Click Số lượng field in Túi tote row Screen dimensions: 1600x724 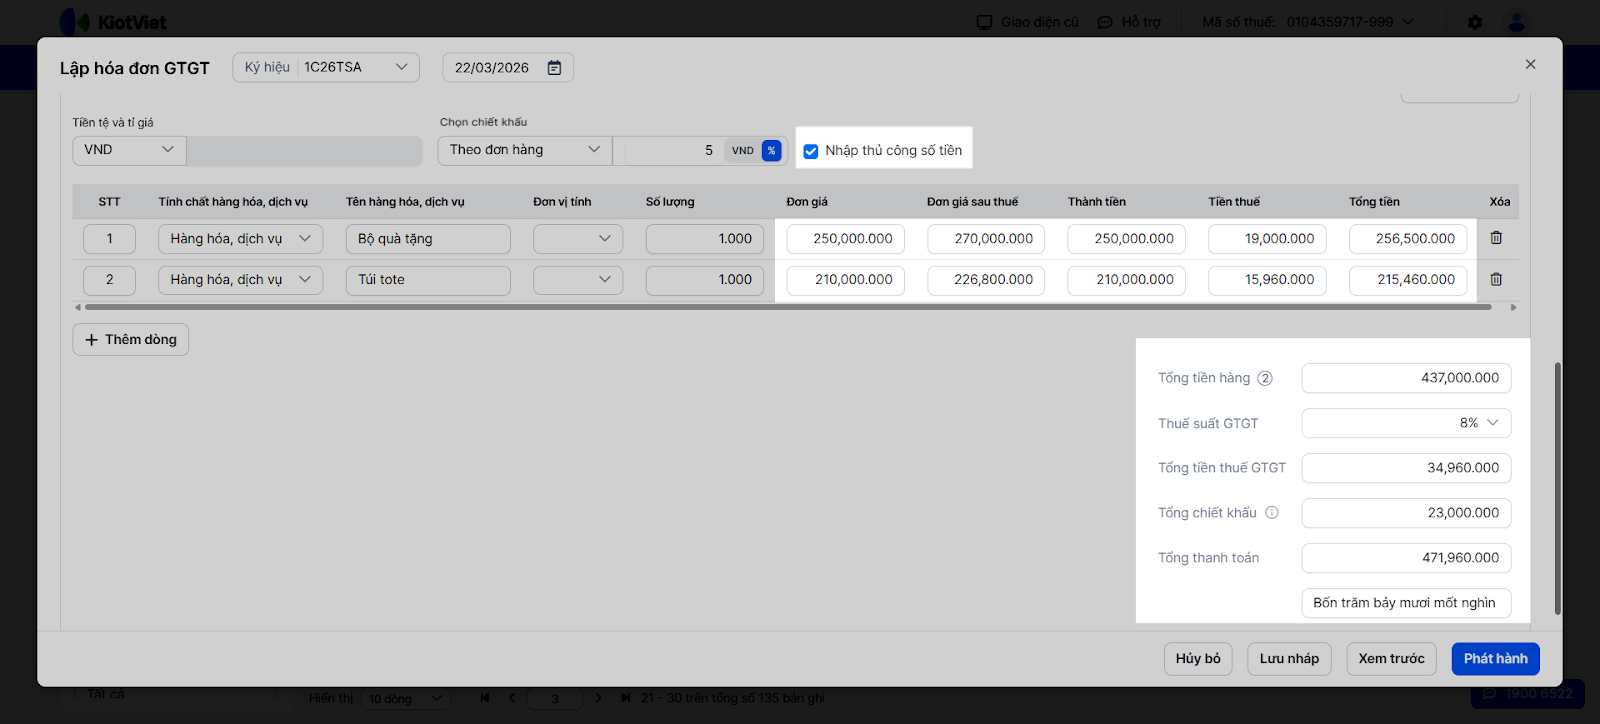(x=705, y=280)
